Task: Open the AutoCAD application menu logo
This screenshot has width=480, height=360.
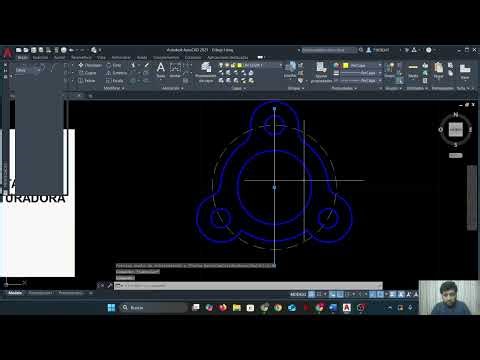Action: click(7, 52)
